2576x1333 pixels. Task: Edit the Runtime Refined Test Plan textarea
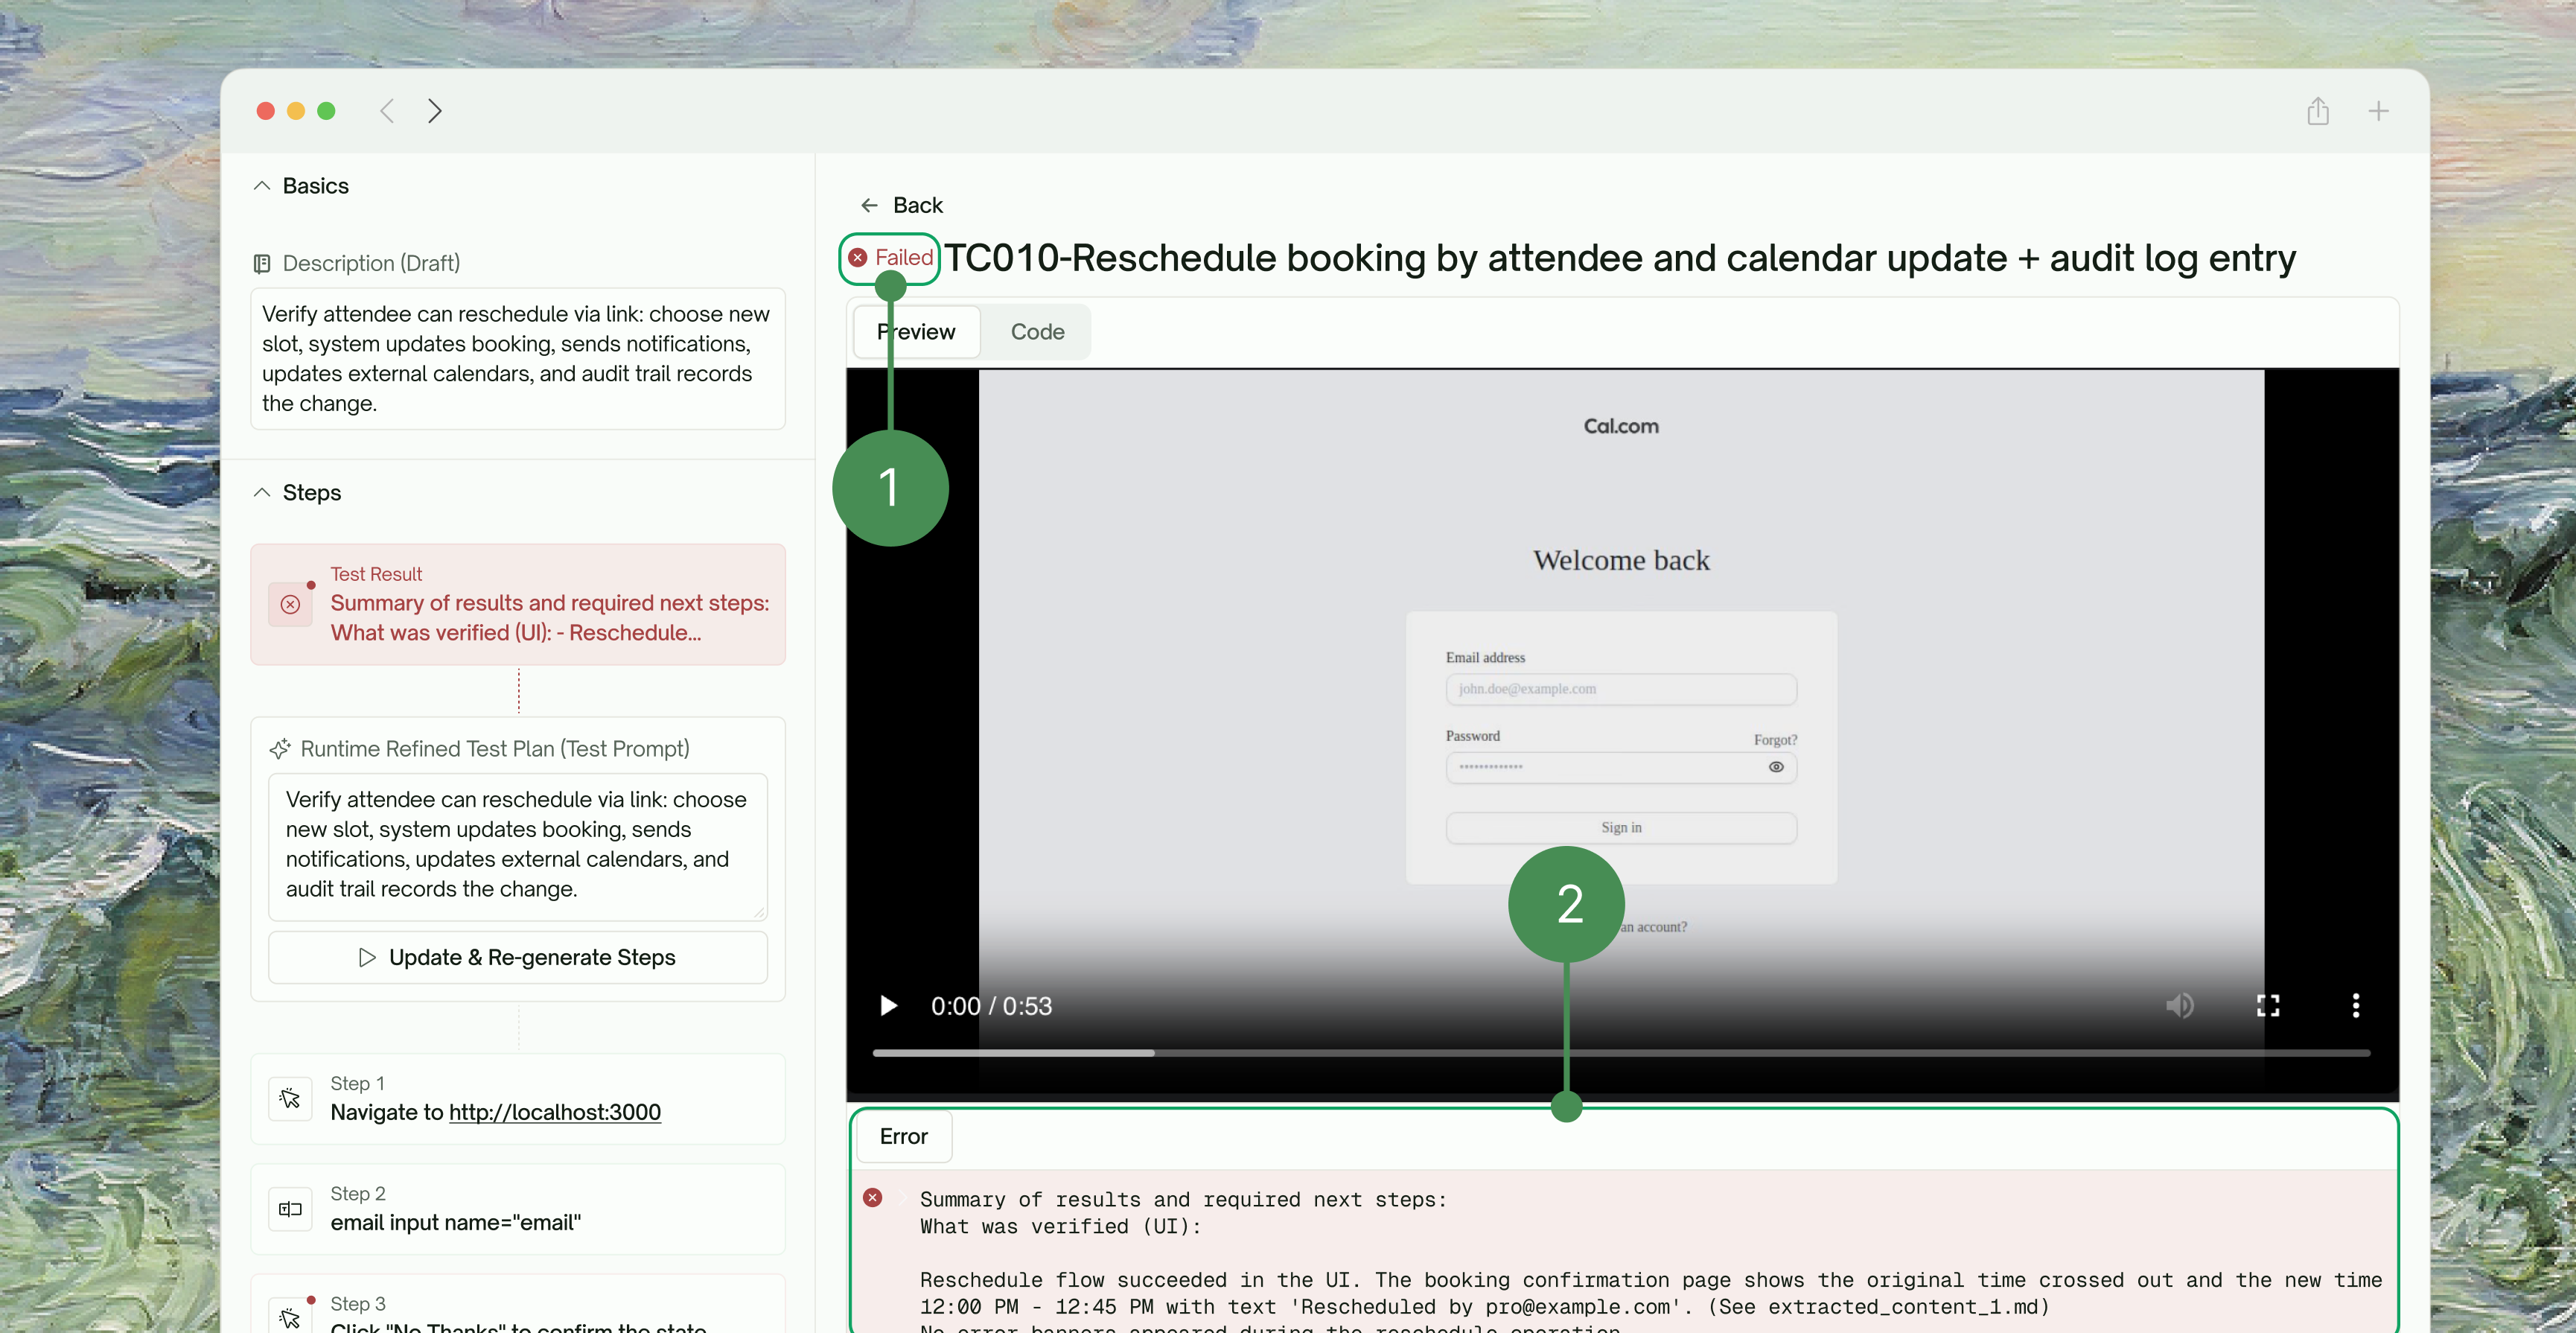click(518, 845)
